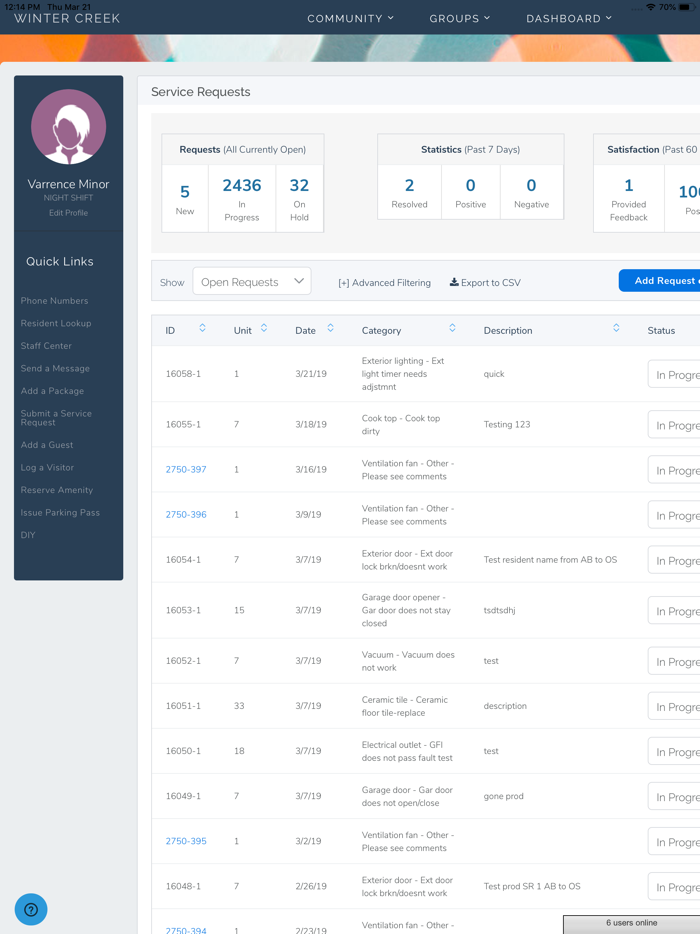Image resolution: width=700 pixels, height=934 pixels.
Task: Sort by Category column arrows
Action: pyautogui.click(x=452, y=329)
